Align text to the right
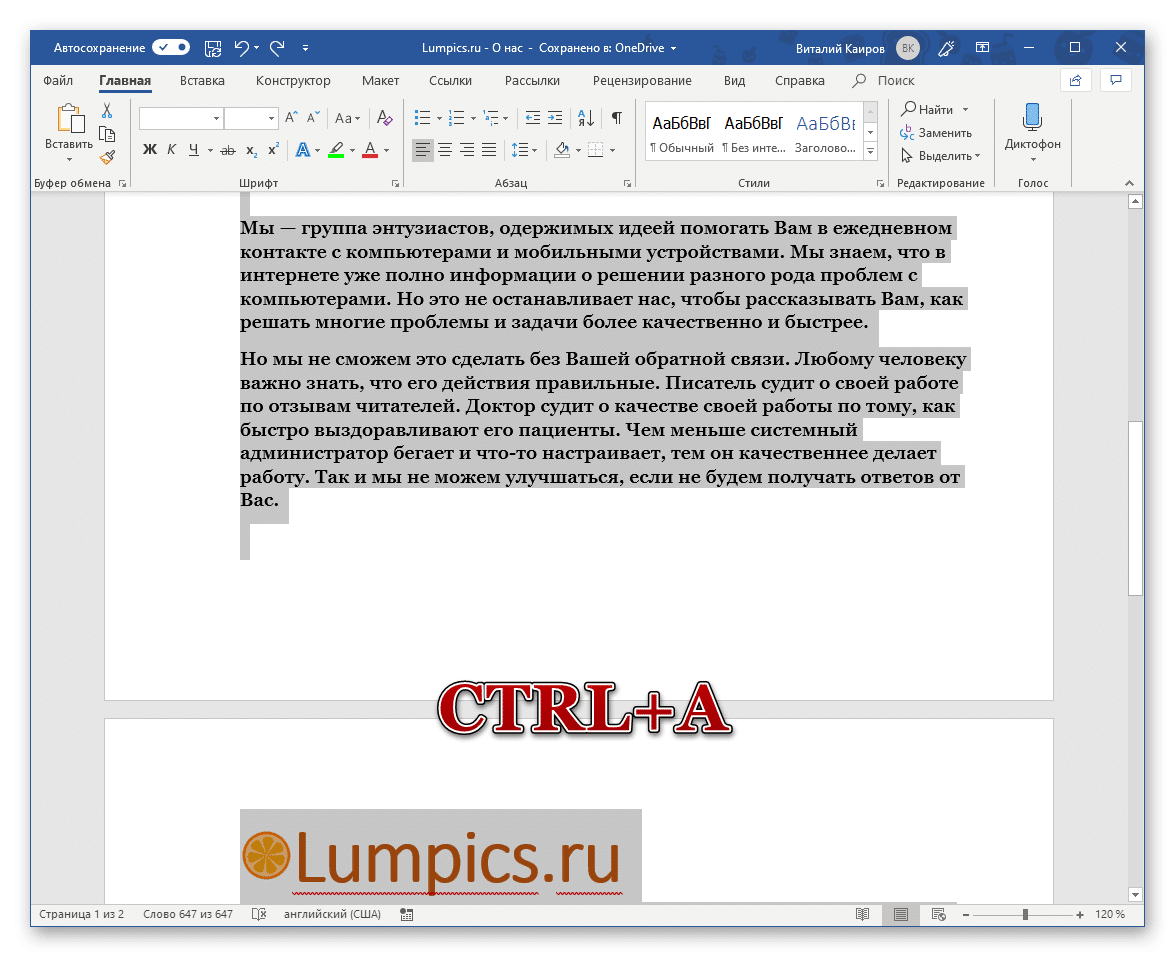Image resolution: width=1175 pixels, height=957 pixels. (467, 150)
